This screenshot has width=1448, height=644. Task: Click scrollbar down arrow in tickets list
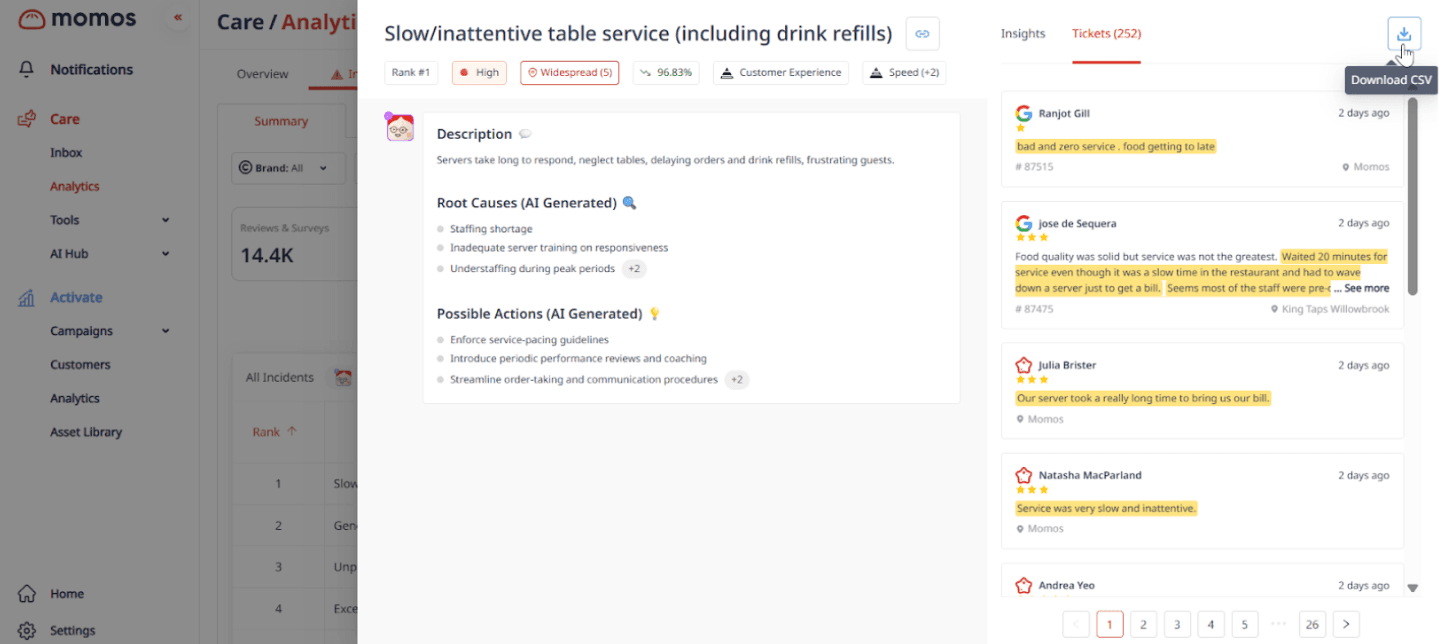click(x=1412, y=588)
